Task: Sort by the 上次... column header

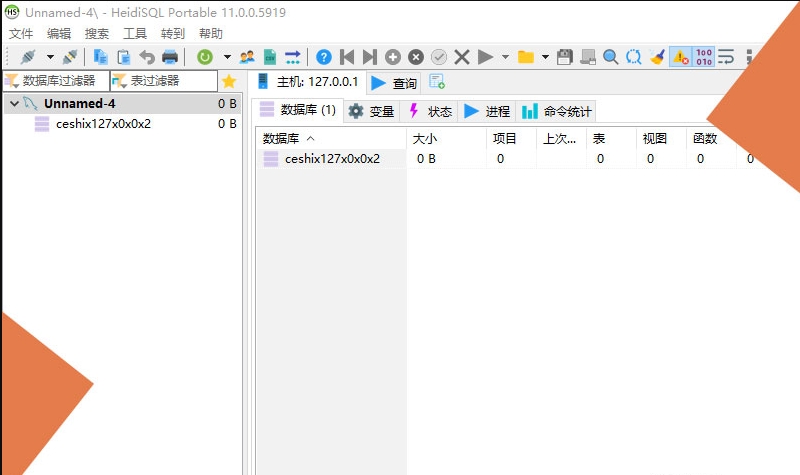Action: (x=561, y=138)
